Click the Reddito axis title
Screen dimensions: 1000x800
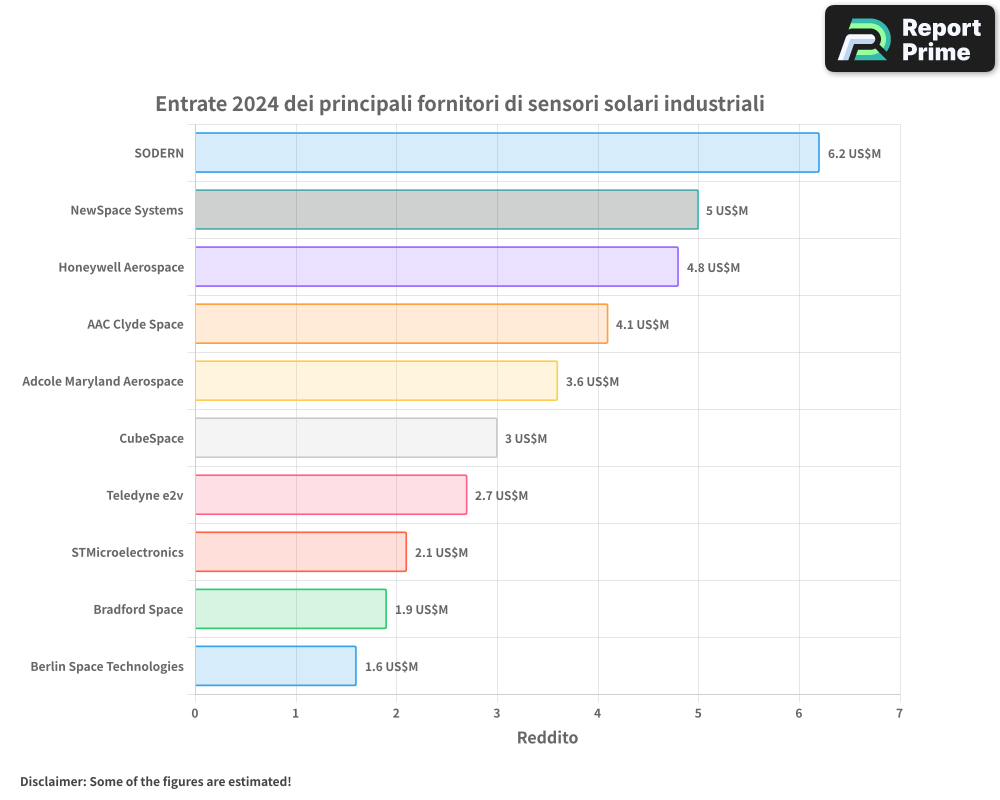[547, 737]
